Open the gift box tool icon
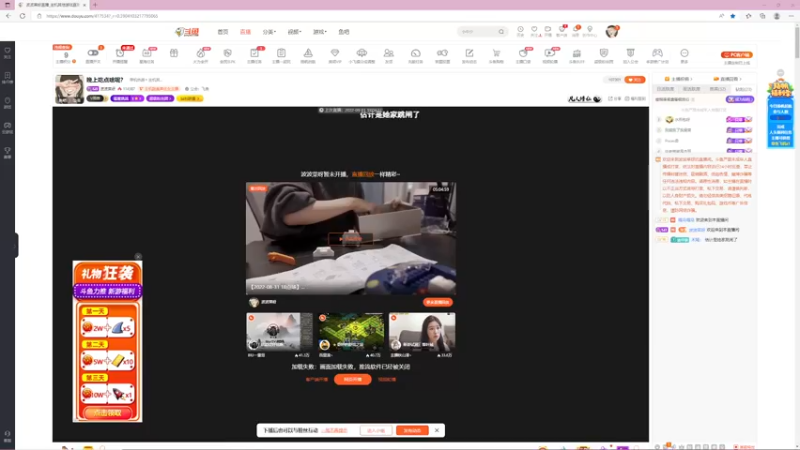 174,54
